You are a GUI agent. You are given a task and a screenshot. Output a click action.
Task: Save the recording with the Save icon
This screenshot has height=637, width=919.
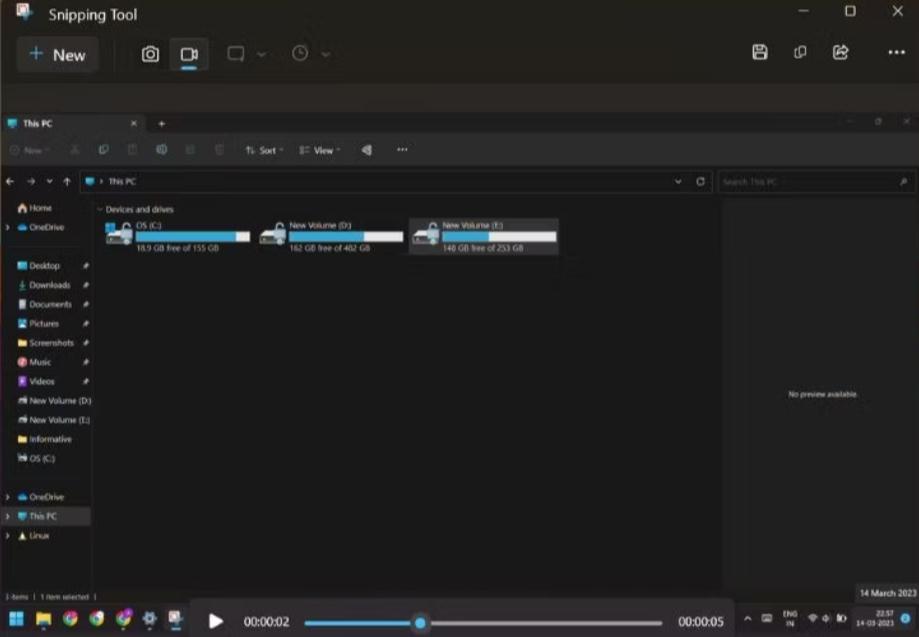coord(760,52)
